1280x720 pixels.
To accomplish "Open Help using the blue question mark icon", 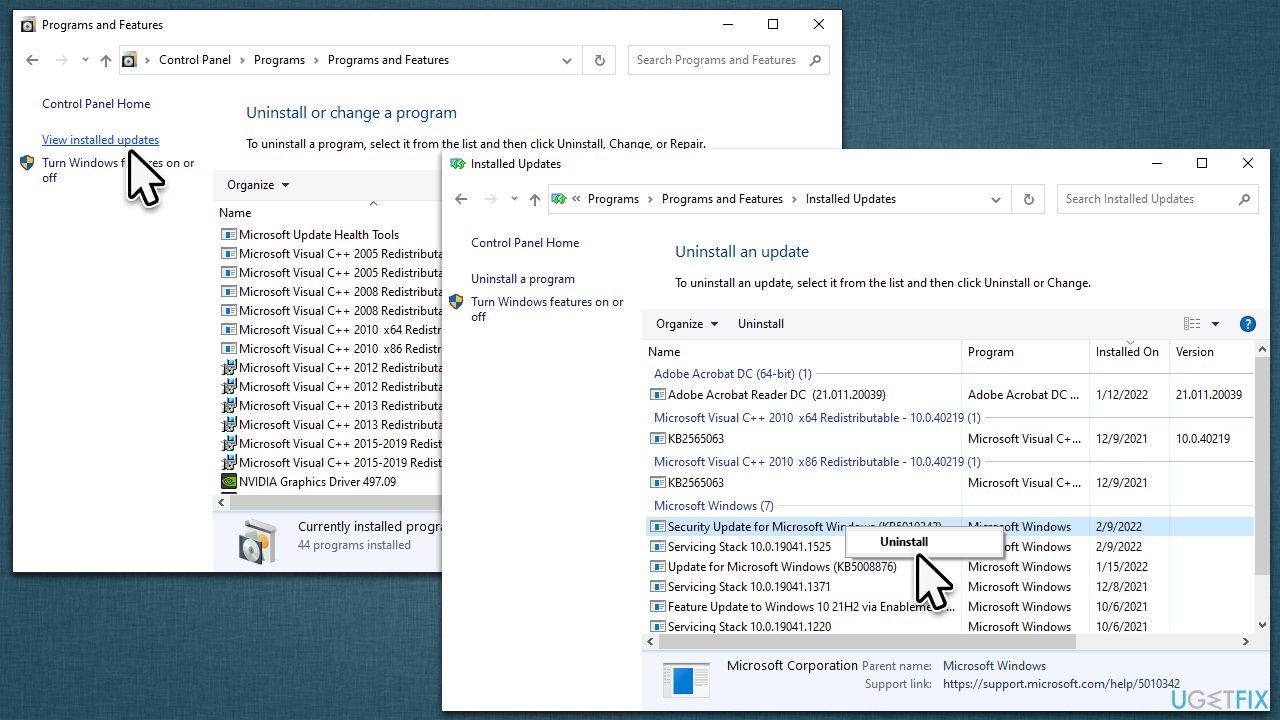I will 1247,323.
